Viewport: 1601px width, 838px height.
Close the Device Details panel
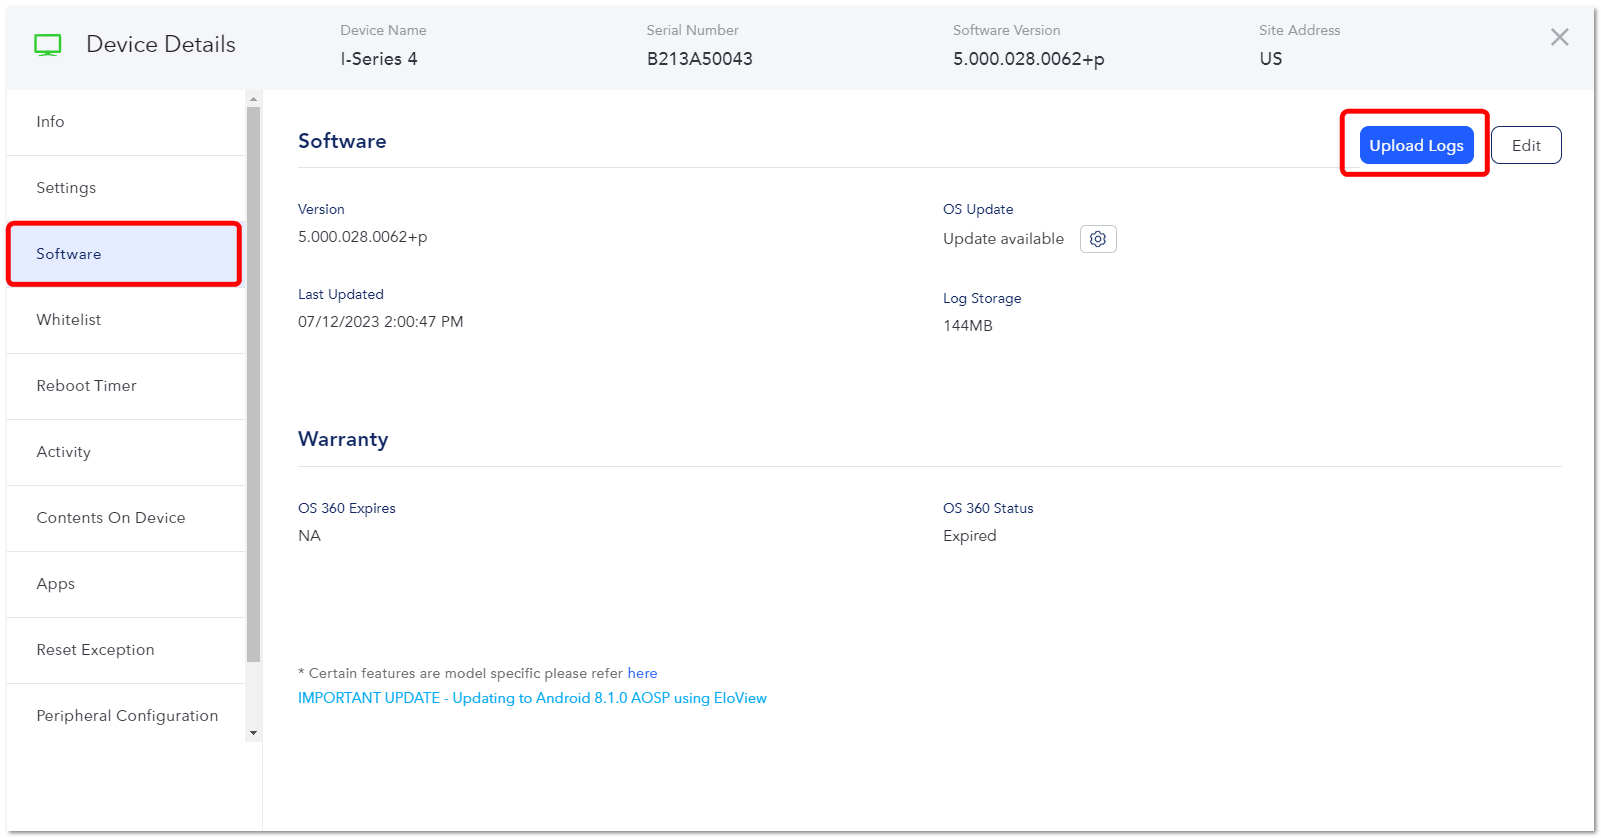pos(1559,37)
